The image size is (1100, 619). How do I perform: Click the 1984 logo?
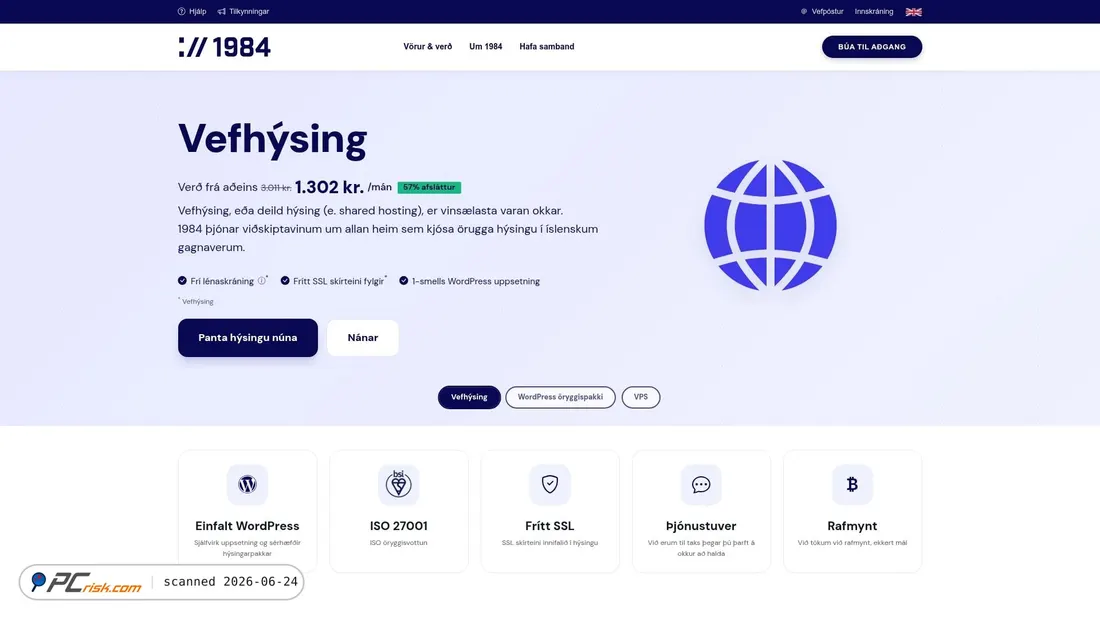224,47
